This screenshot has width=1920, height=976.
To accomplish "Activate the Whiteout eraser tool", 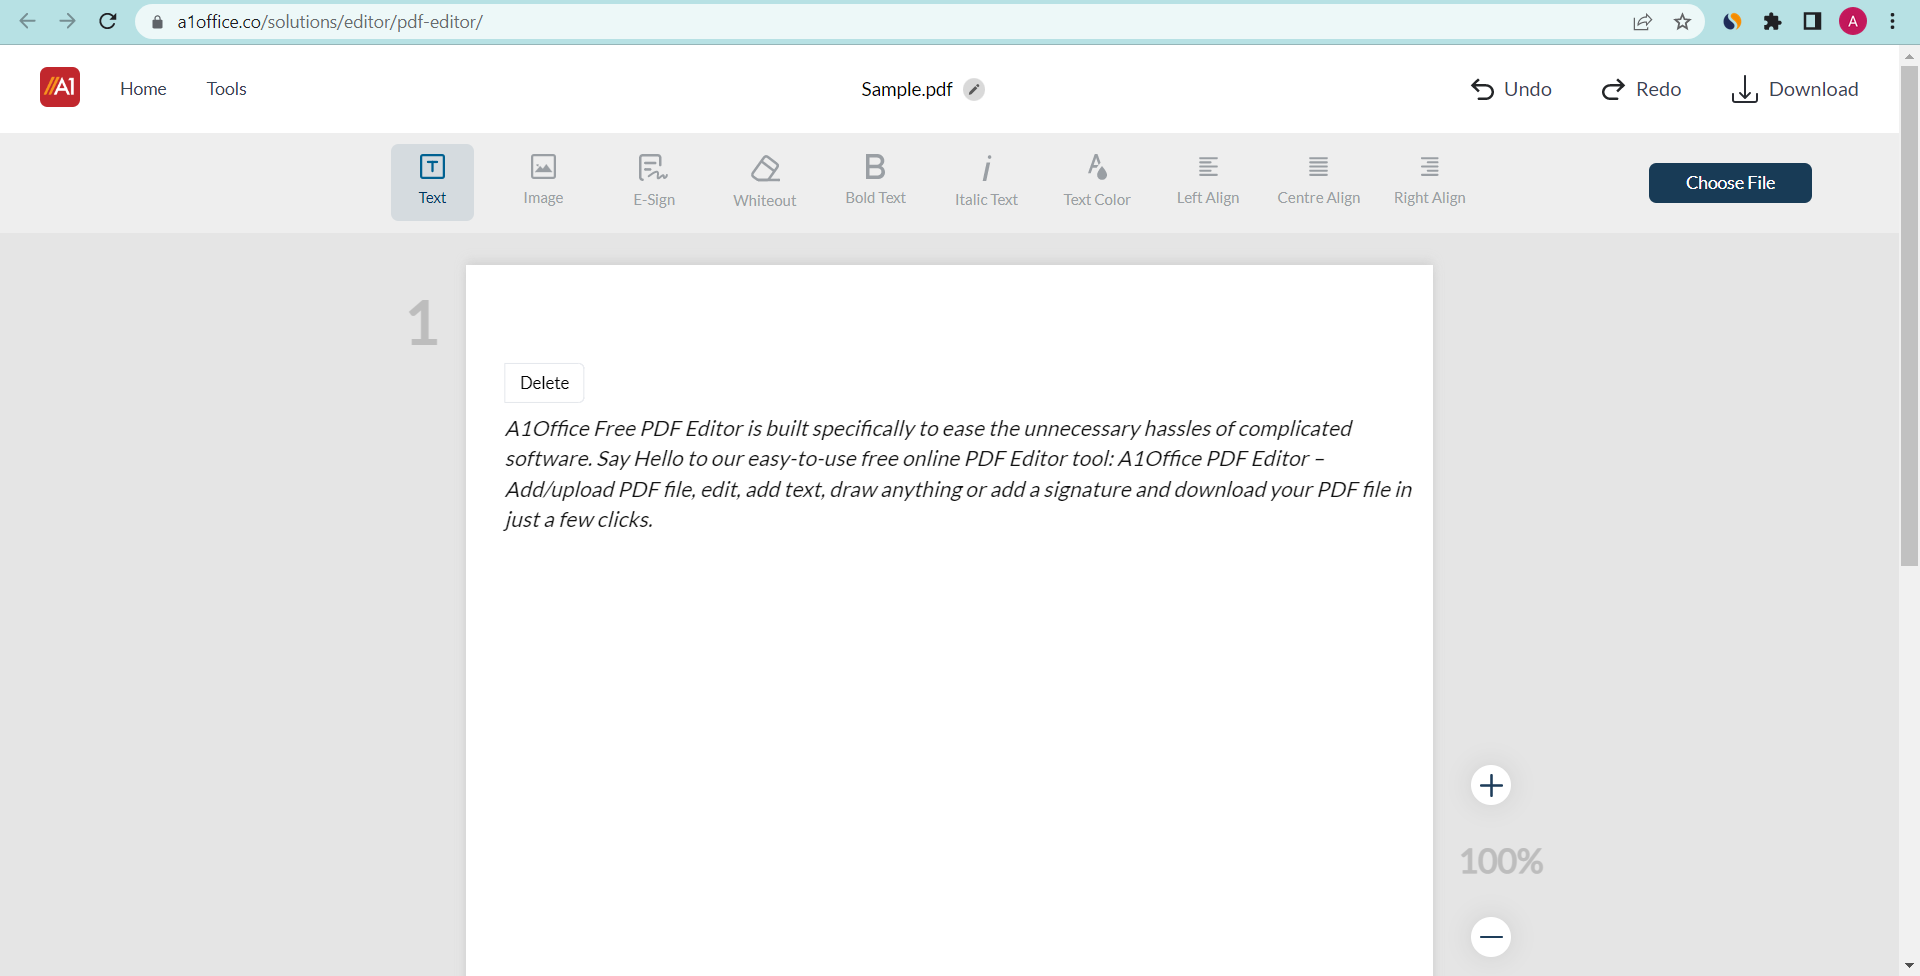I will tap(765, 181).
